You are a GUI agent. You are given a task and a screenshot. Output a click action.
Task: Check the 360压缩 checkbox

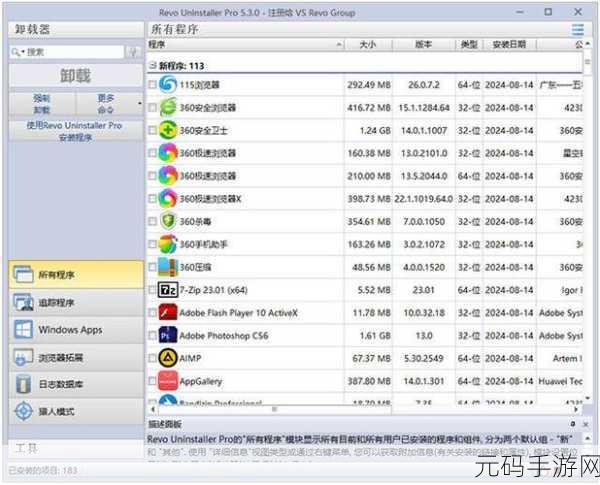[x=152, y=267]
